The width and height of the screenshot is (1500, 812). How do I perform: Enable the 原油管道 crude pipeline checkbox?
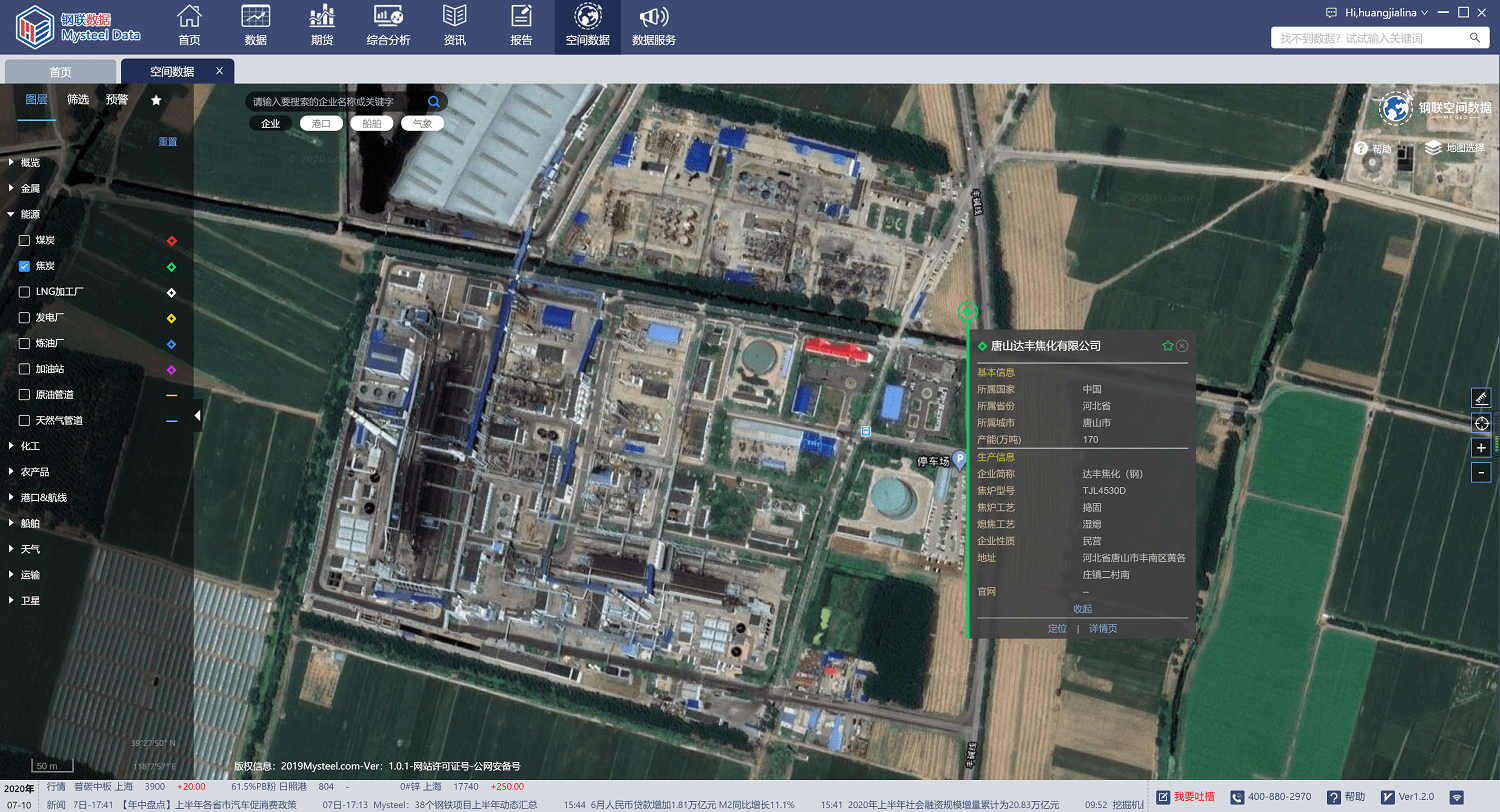[x=25, y=395]
